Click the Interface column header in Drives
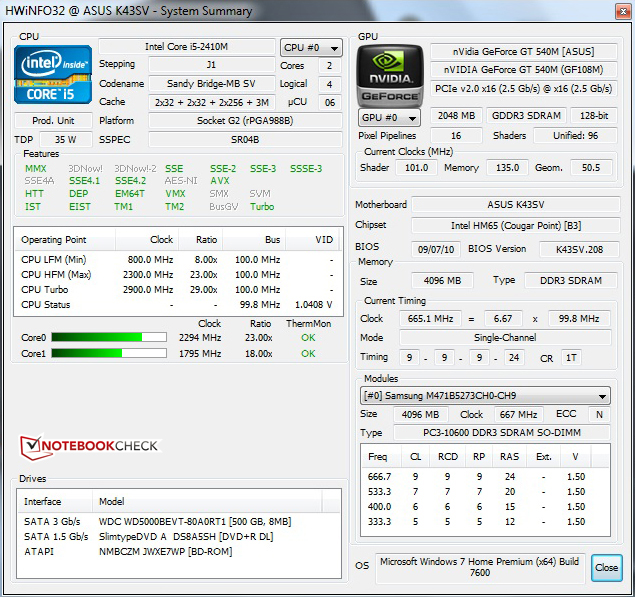Viewport: 635px width, 597px height. click(x=55, y=501)
